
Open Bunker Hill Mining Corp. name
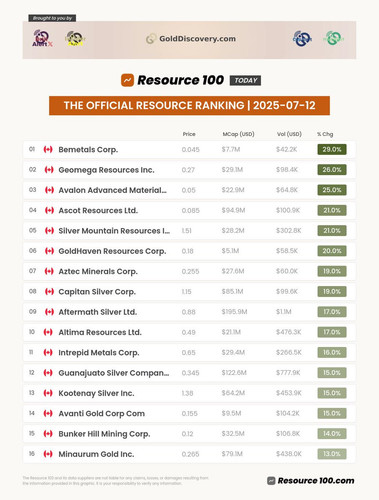pyautogui.click(x=104, y=434)
